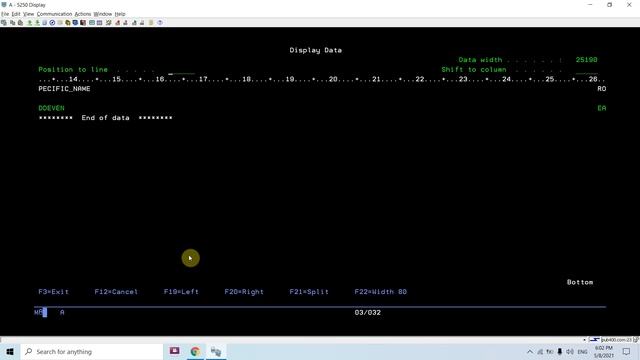The height and width of the screenshot is (360, 640).
Task: Focus the Shift to column input field
Action: (587, 70)
